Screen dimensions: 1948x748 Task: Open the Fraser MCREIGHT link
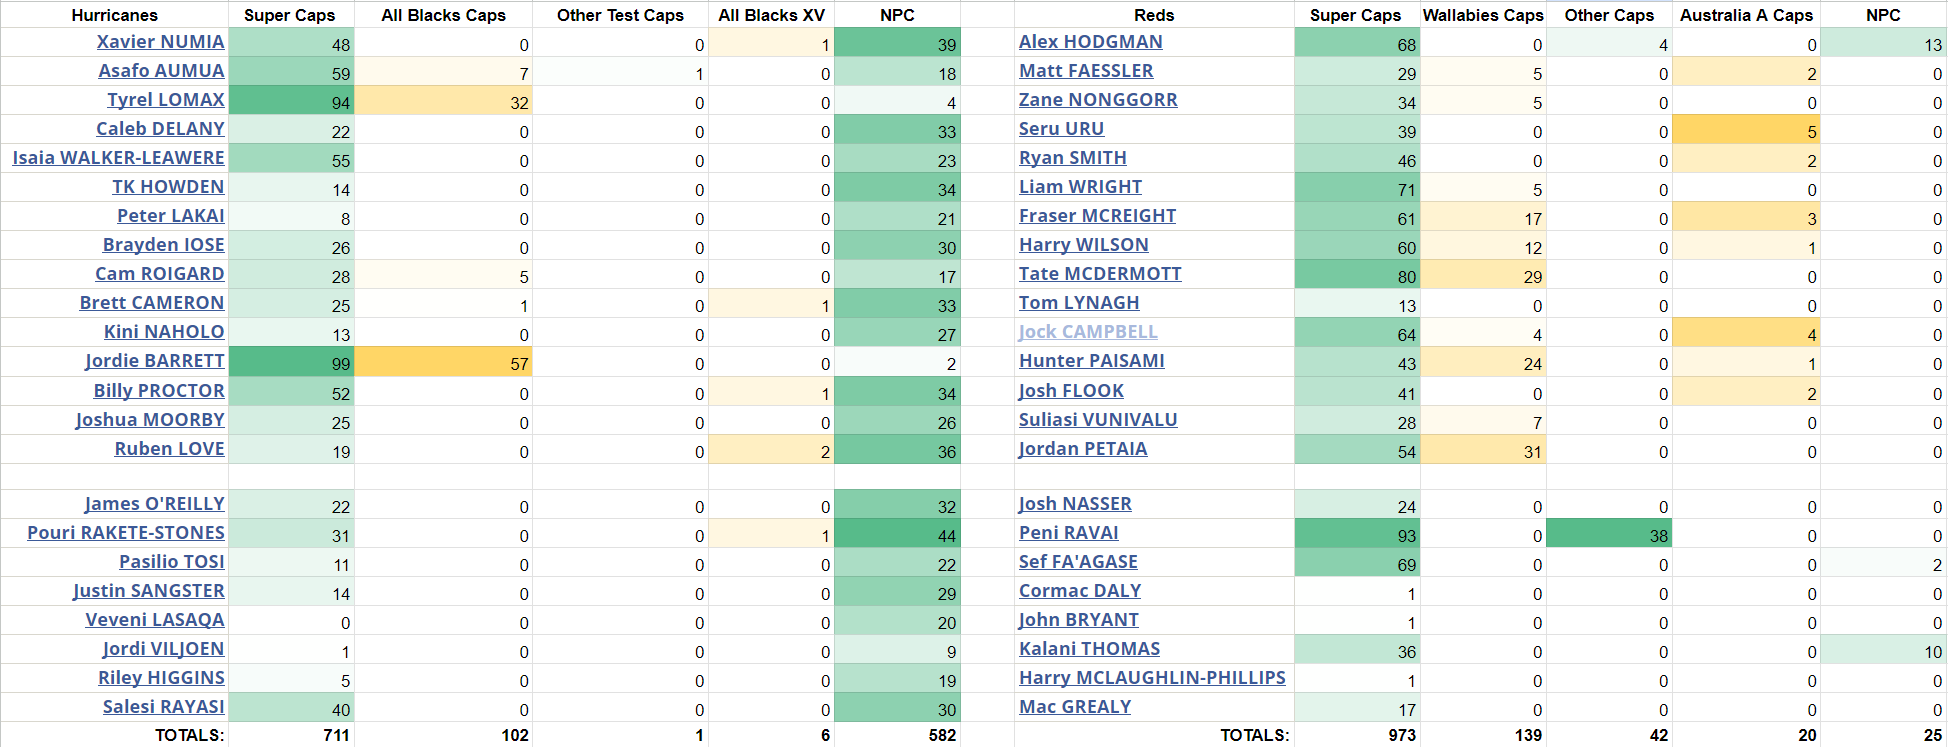1097,216
